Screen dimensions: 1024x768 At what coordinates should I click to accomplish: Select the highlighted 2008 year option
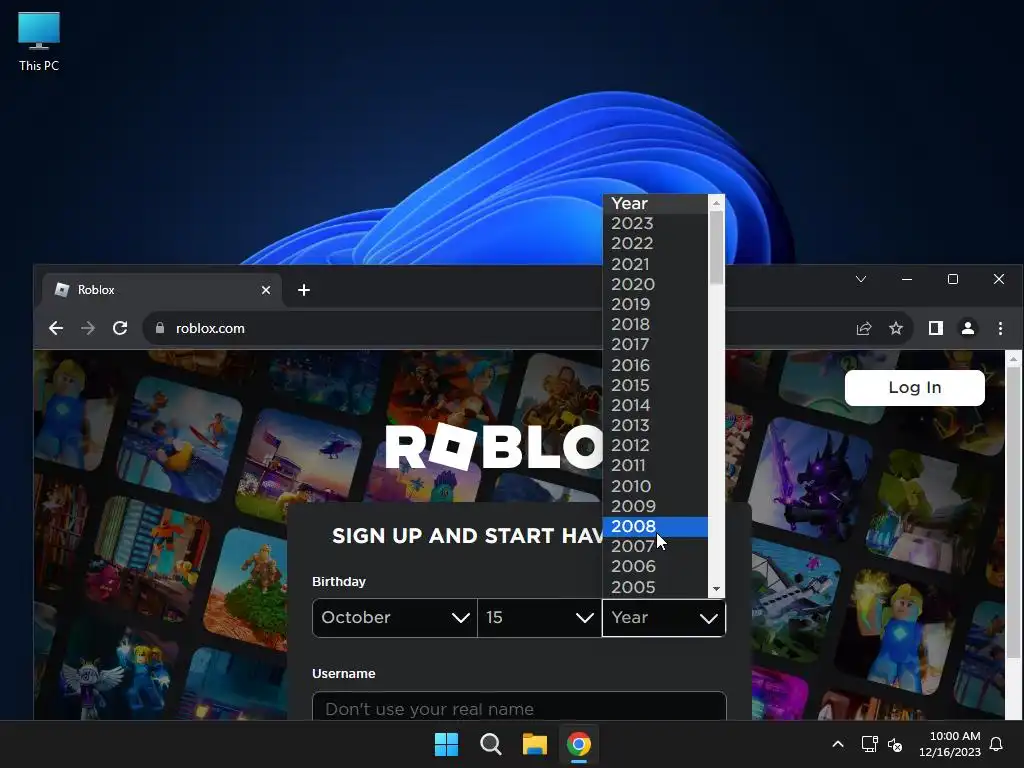(x=655, y=526)
